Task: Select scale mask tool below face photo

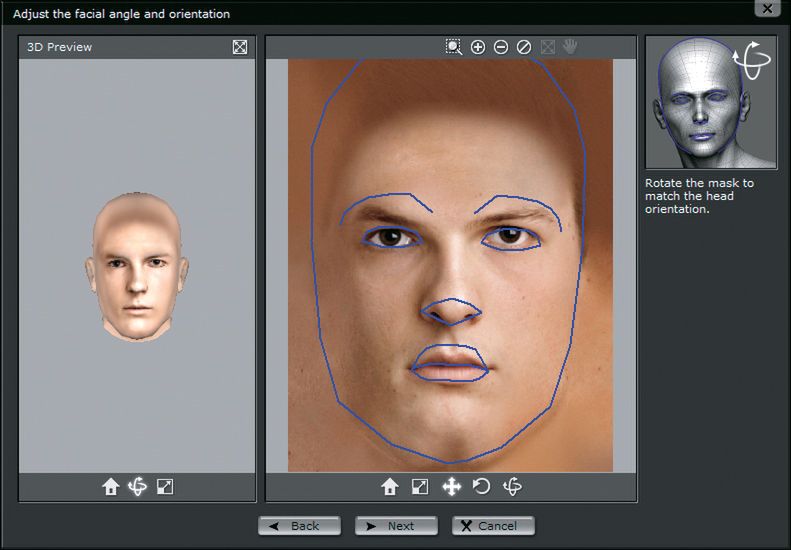Action: (421, 487)
